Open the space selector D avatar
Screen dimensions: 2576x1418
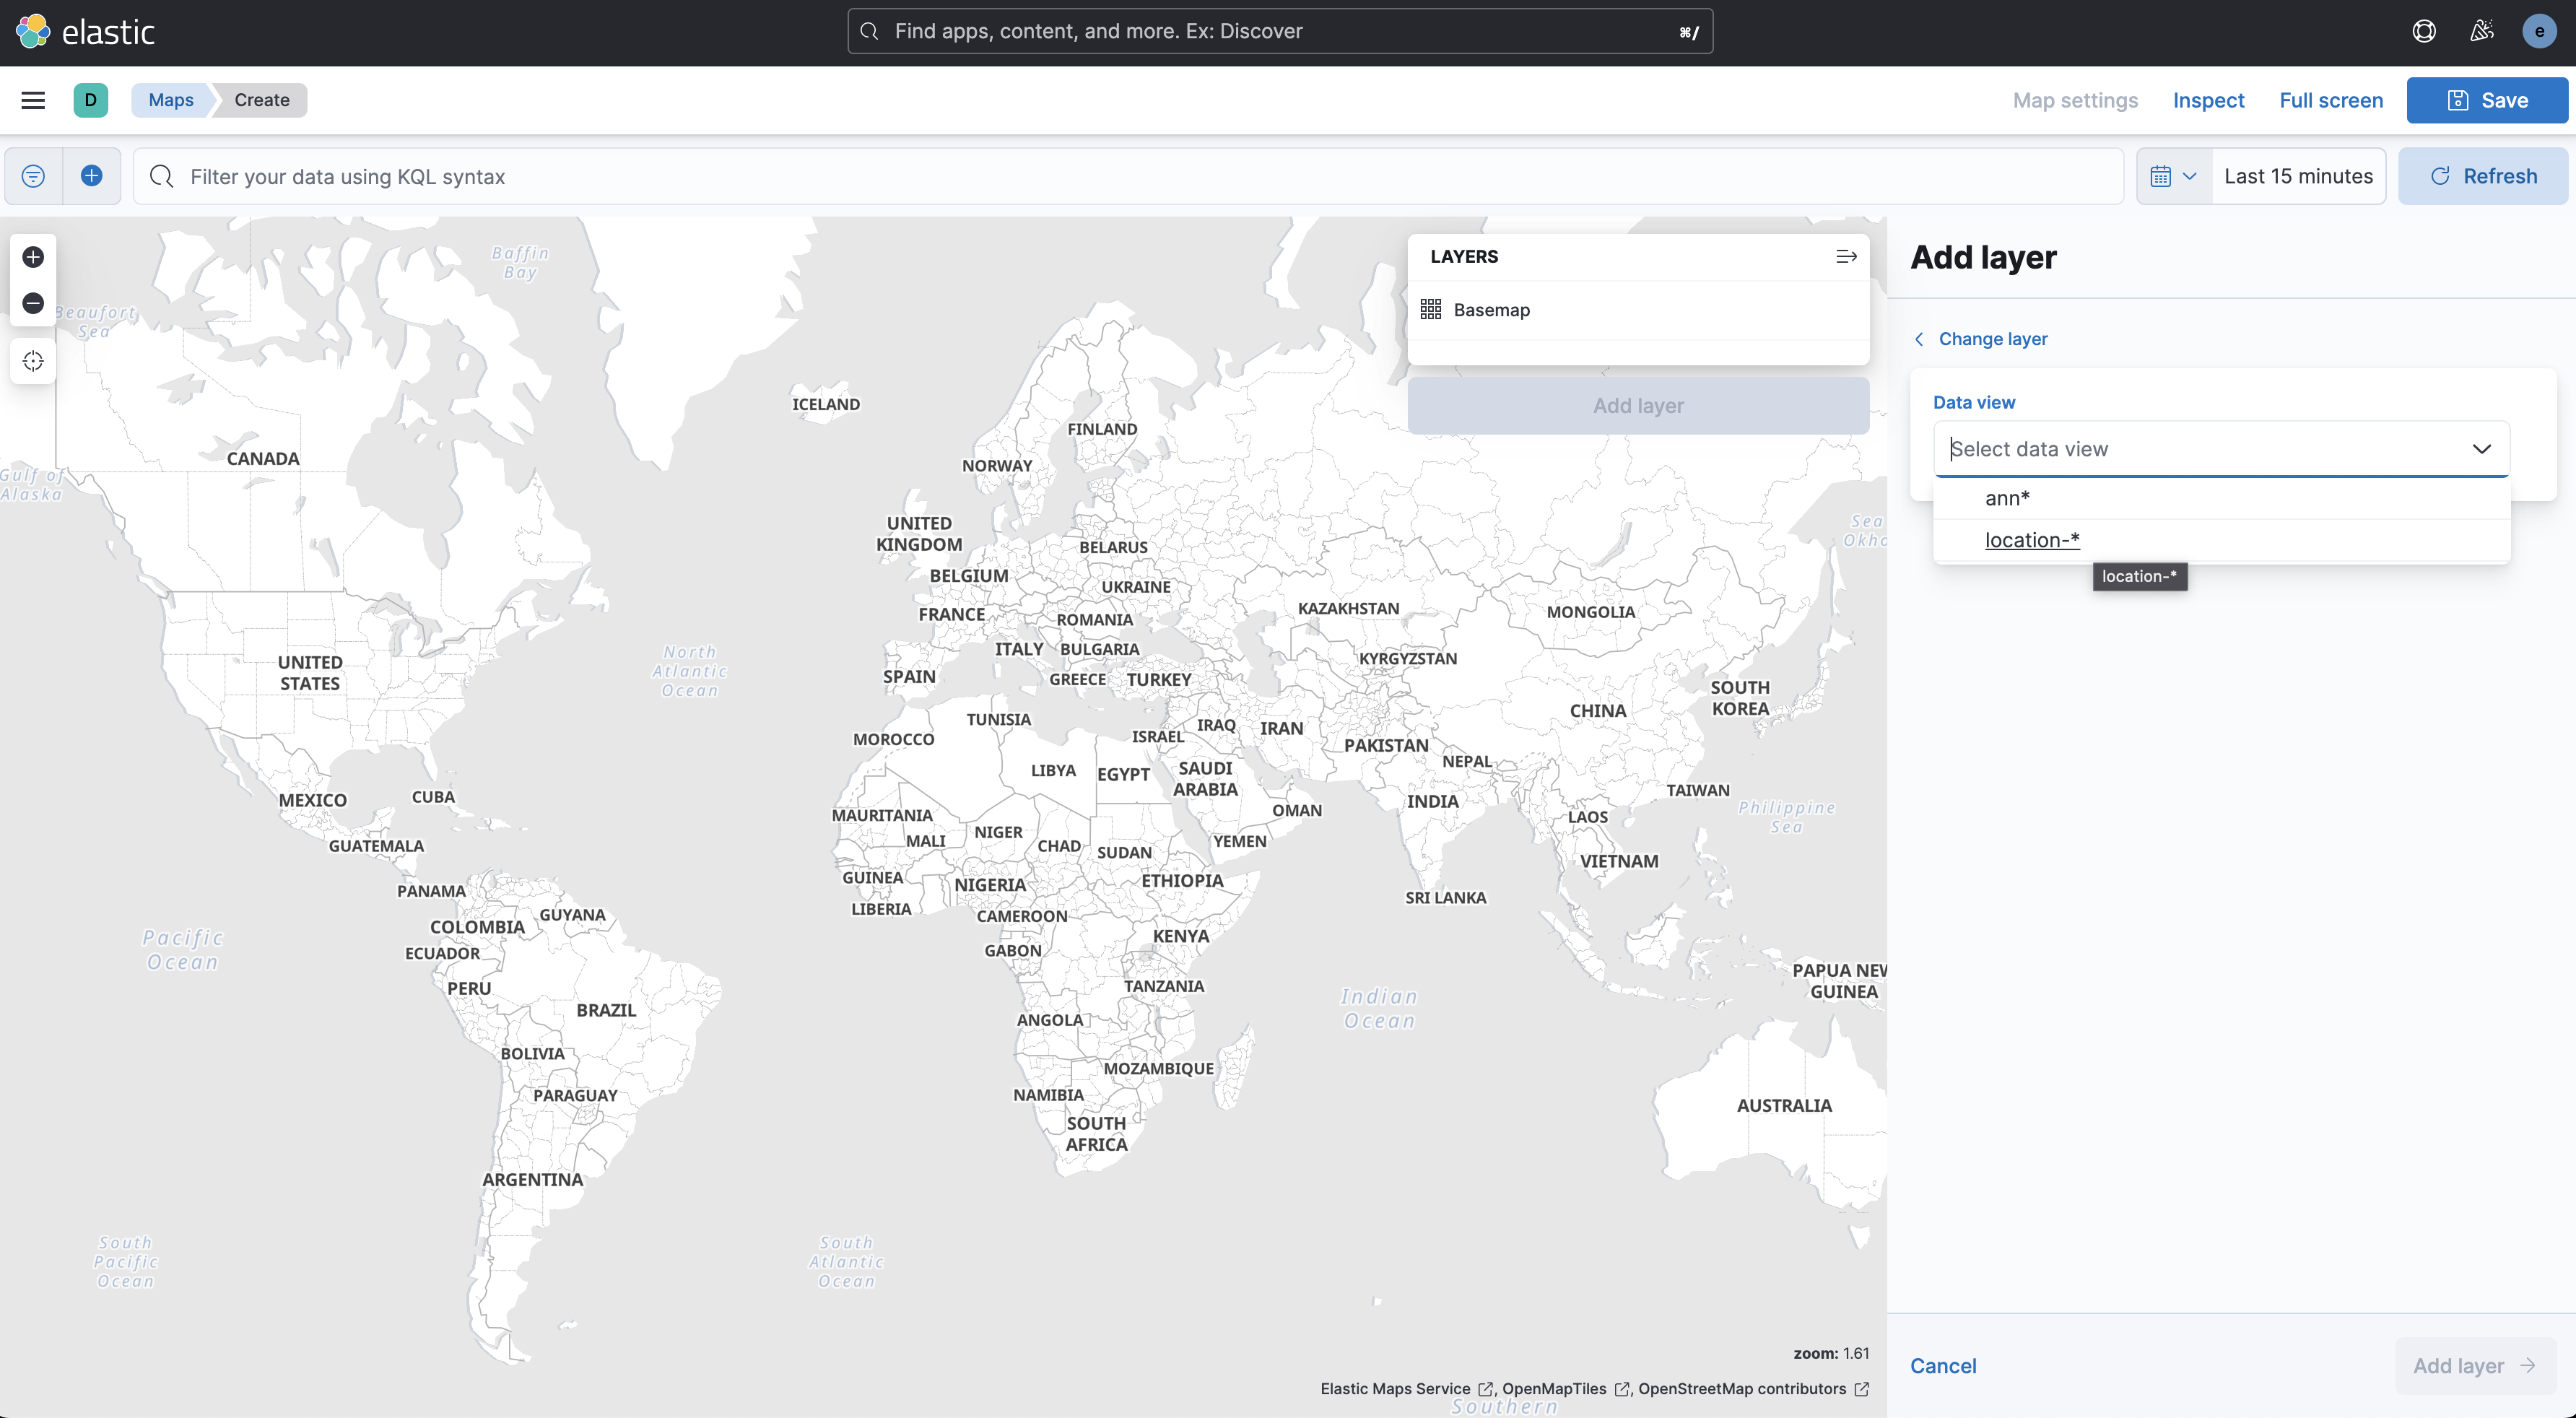click(91, 100)
